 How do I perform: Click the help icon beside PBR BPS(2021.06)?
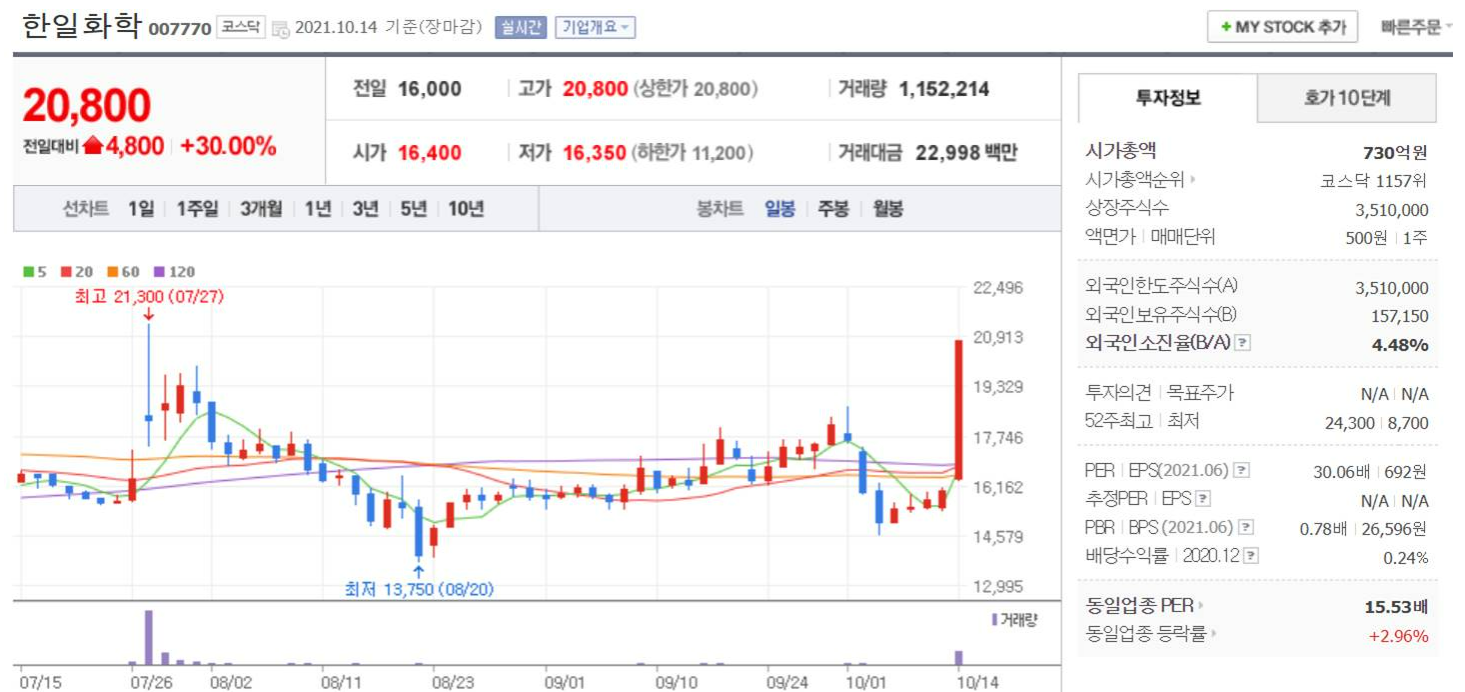(x=1245, y=527)
